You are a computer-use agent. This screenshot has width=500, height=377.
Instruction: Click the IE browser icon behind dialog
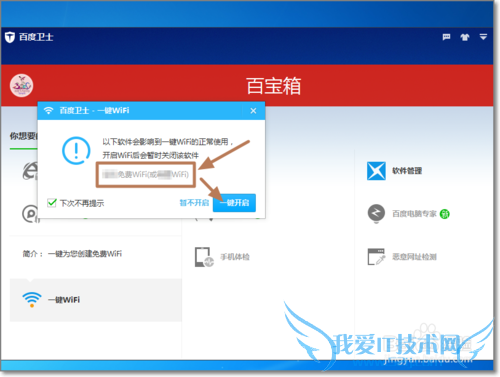[30, 171]
